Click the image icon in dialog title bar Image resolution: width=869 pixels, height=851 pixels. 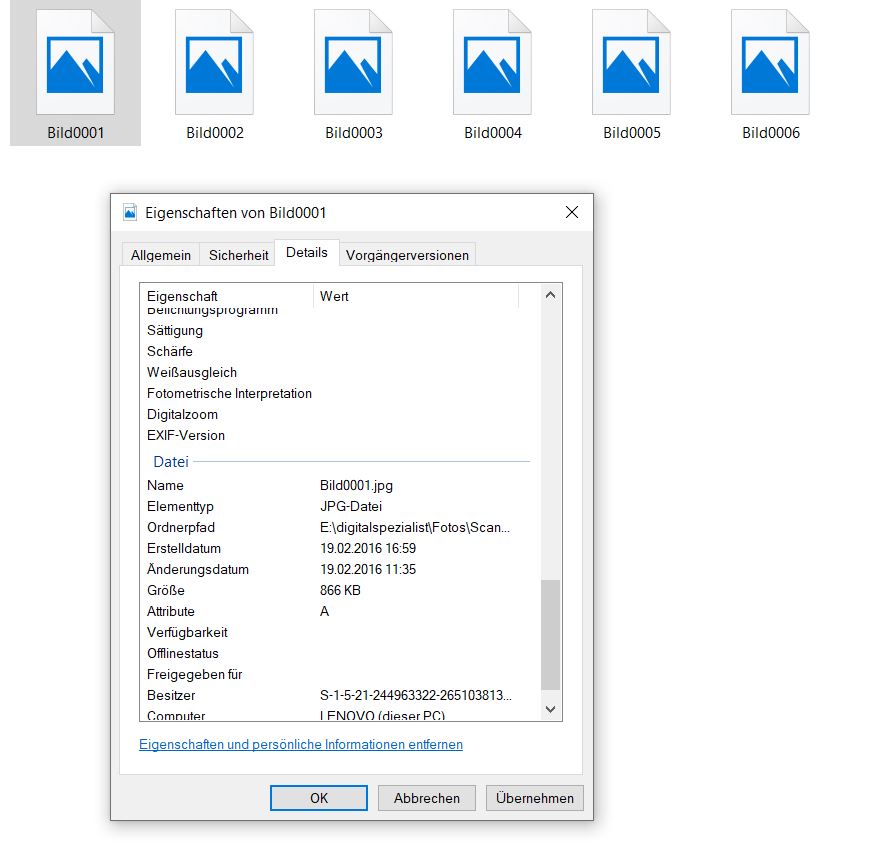pos(130,212)
